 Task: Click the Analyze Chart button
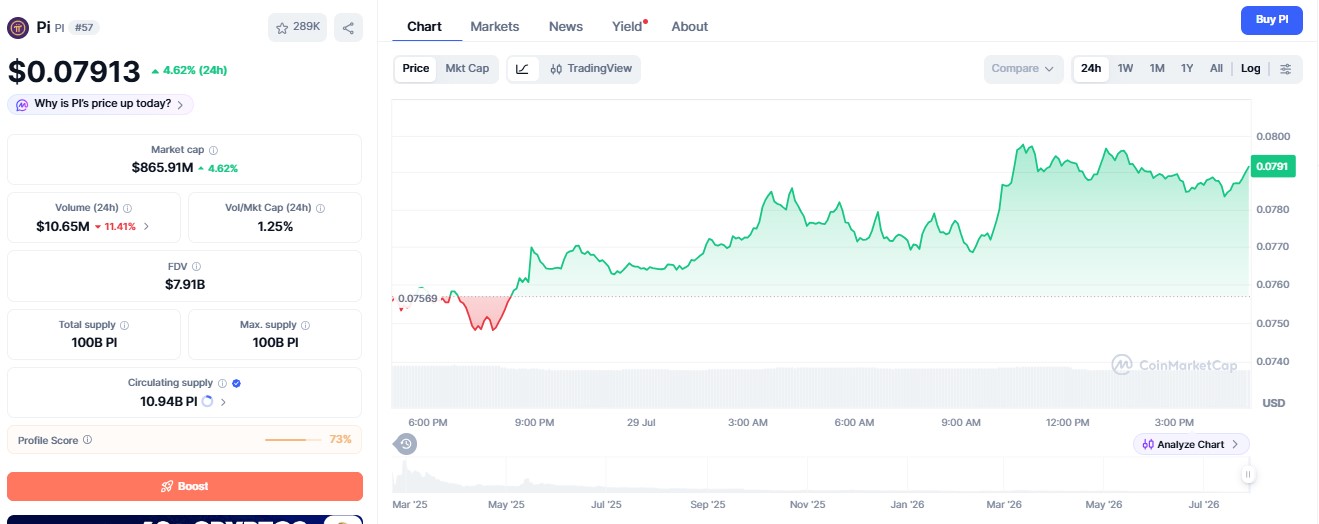(x=1191, y=444)
